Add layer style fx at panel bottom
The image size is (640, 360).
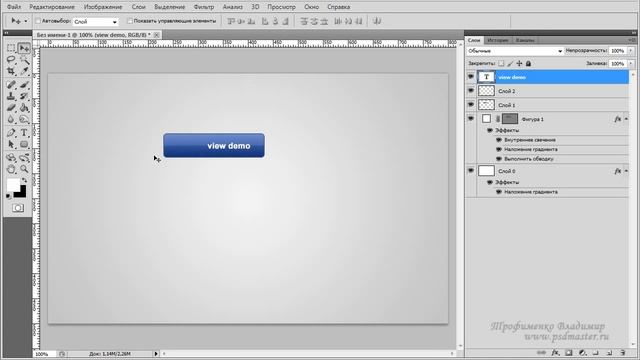(x=555, y=353)
